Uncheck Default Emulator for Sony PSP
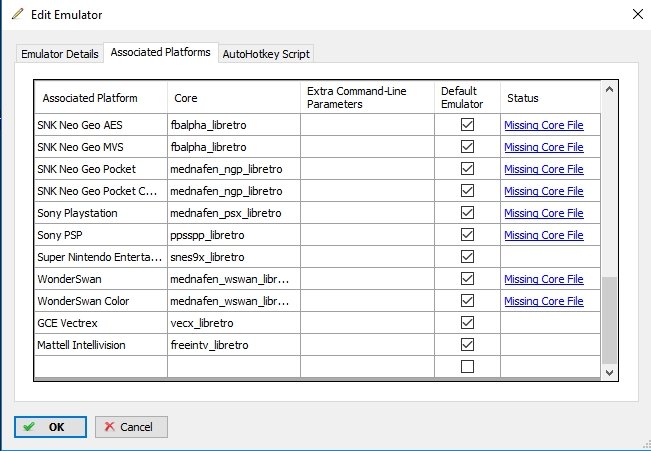651x451 pixels. coord(467,235)
